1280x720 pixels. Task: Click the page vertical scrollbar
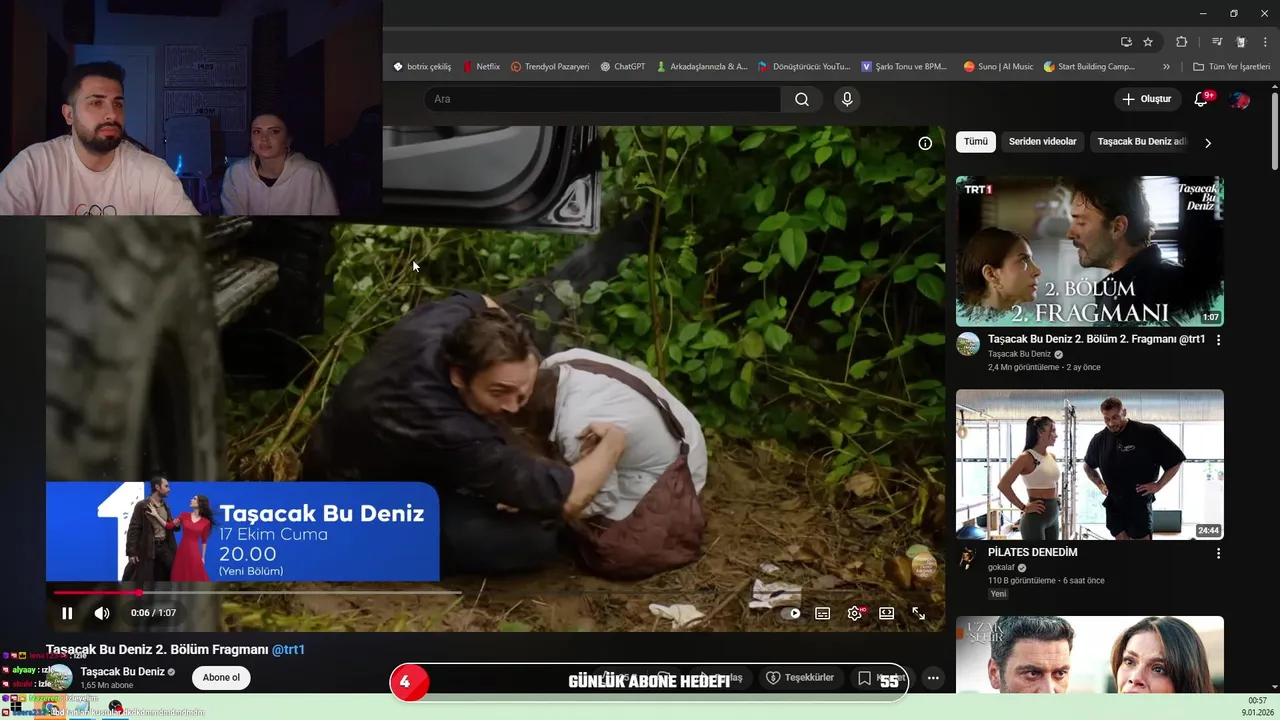1274,130
